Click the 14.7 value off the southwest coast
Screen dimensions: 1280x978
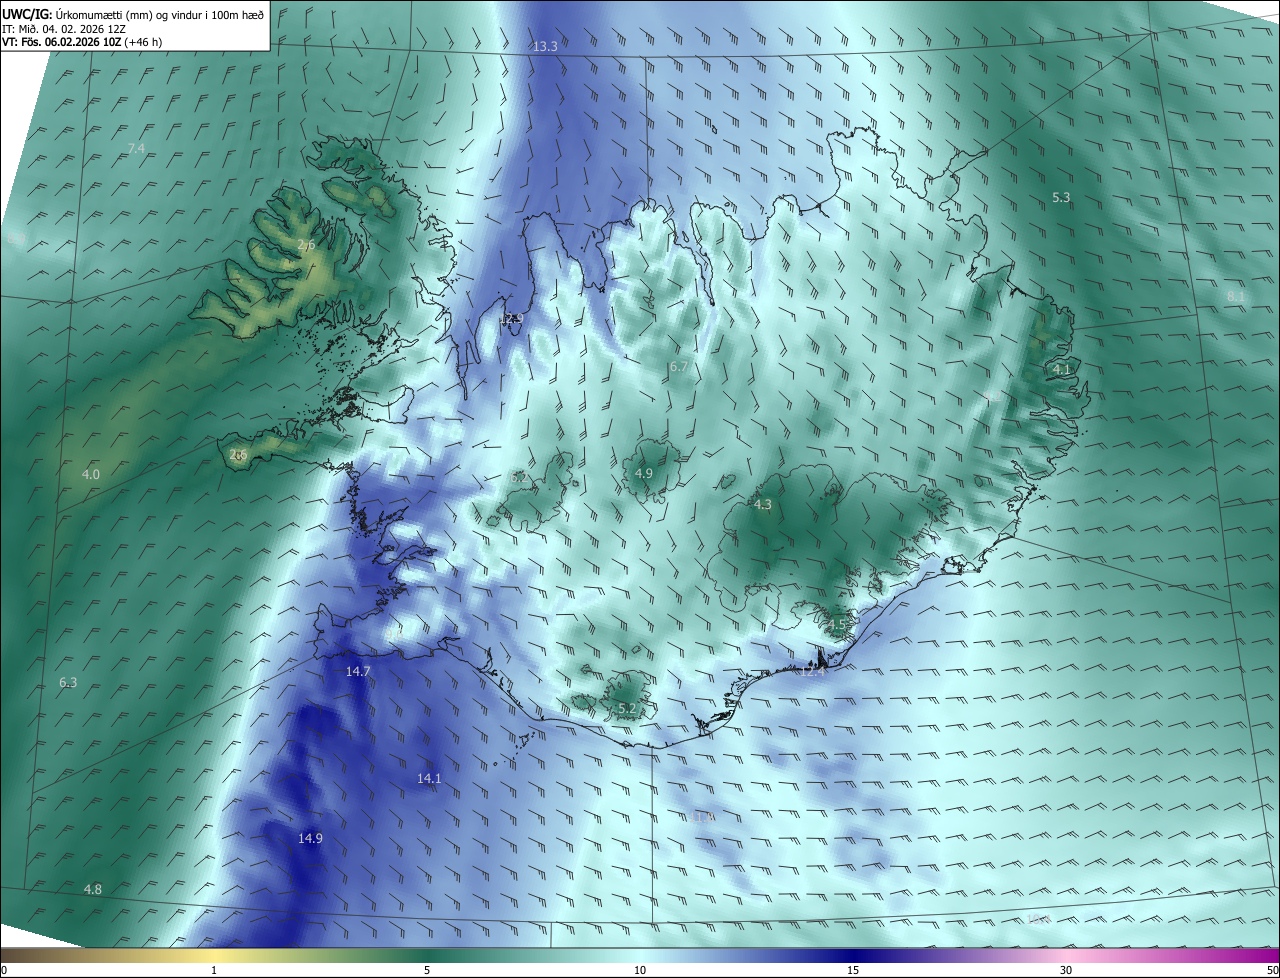coord(358,671)
